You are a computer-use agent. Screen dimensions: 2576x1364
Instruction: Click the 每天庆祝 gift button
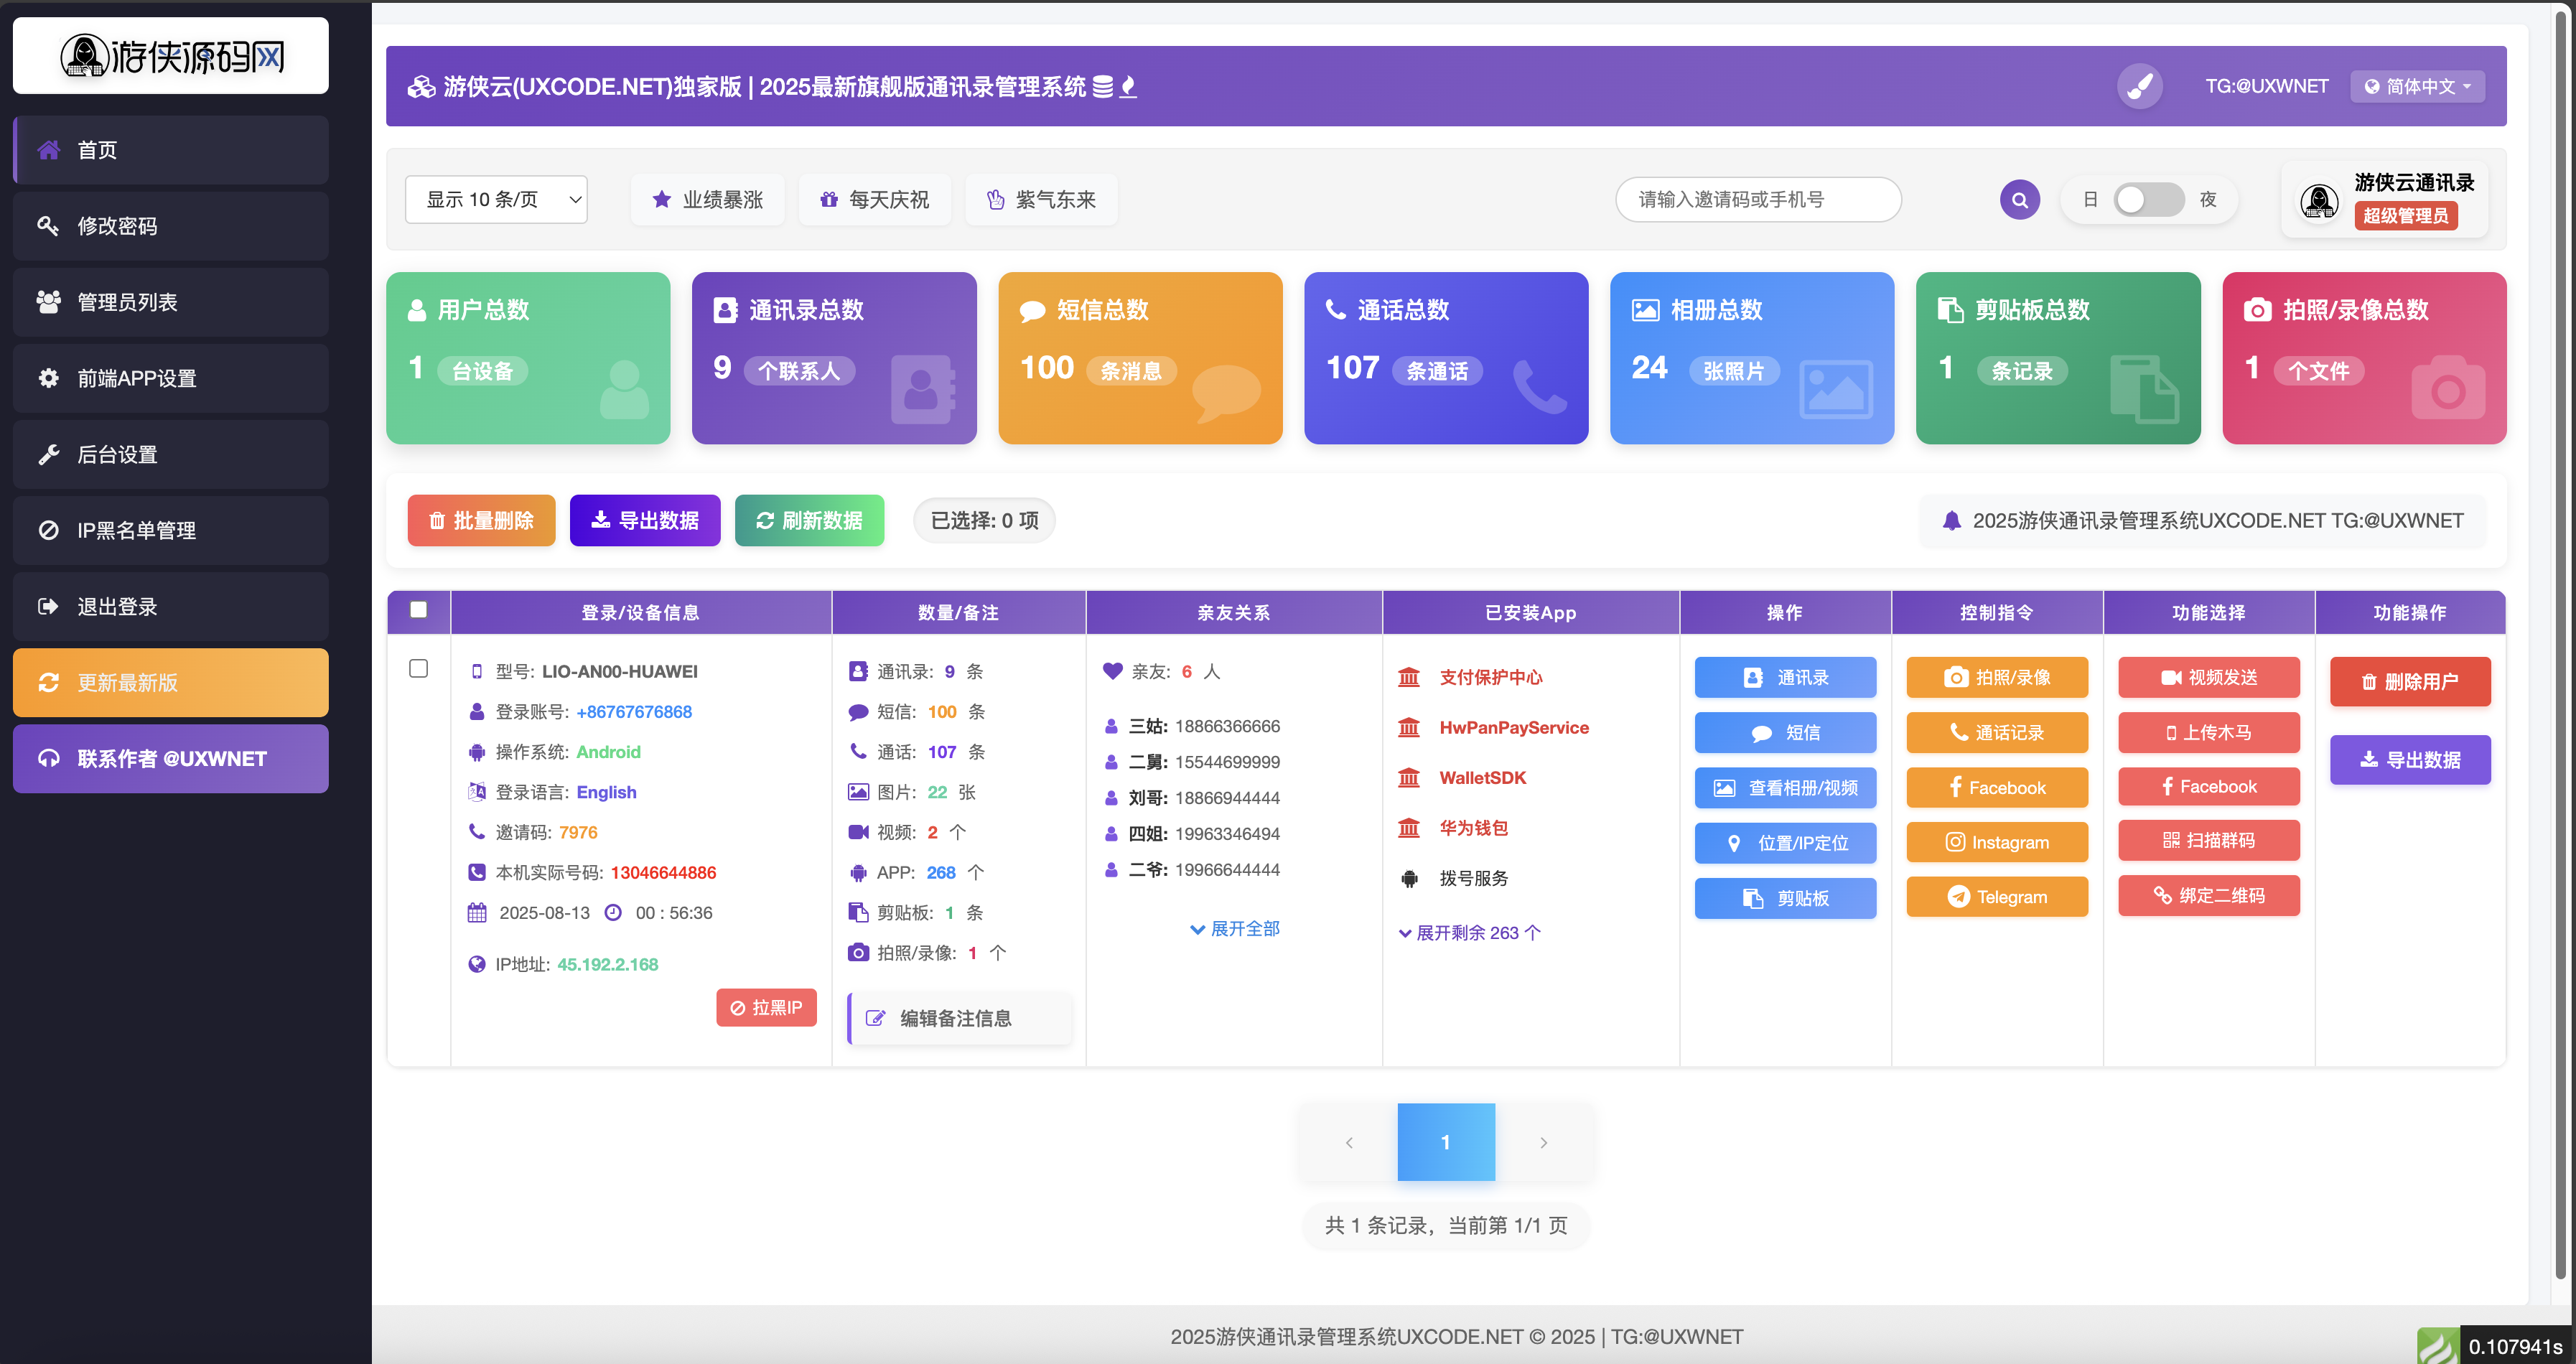tap(874, 200)
